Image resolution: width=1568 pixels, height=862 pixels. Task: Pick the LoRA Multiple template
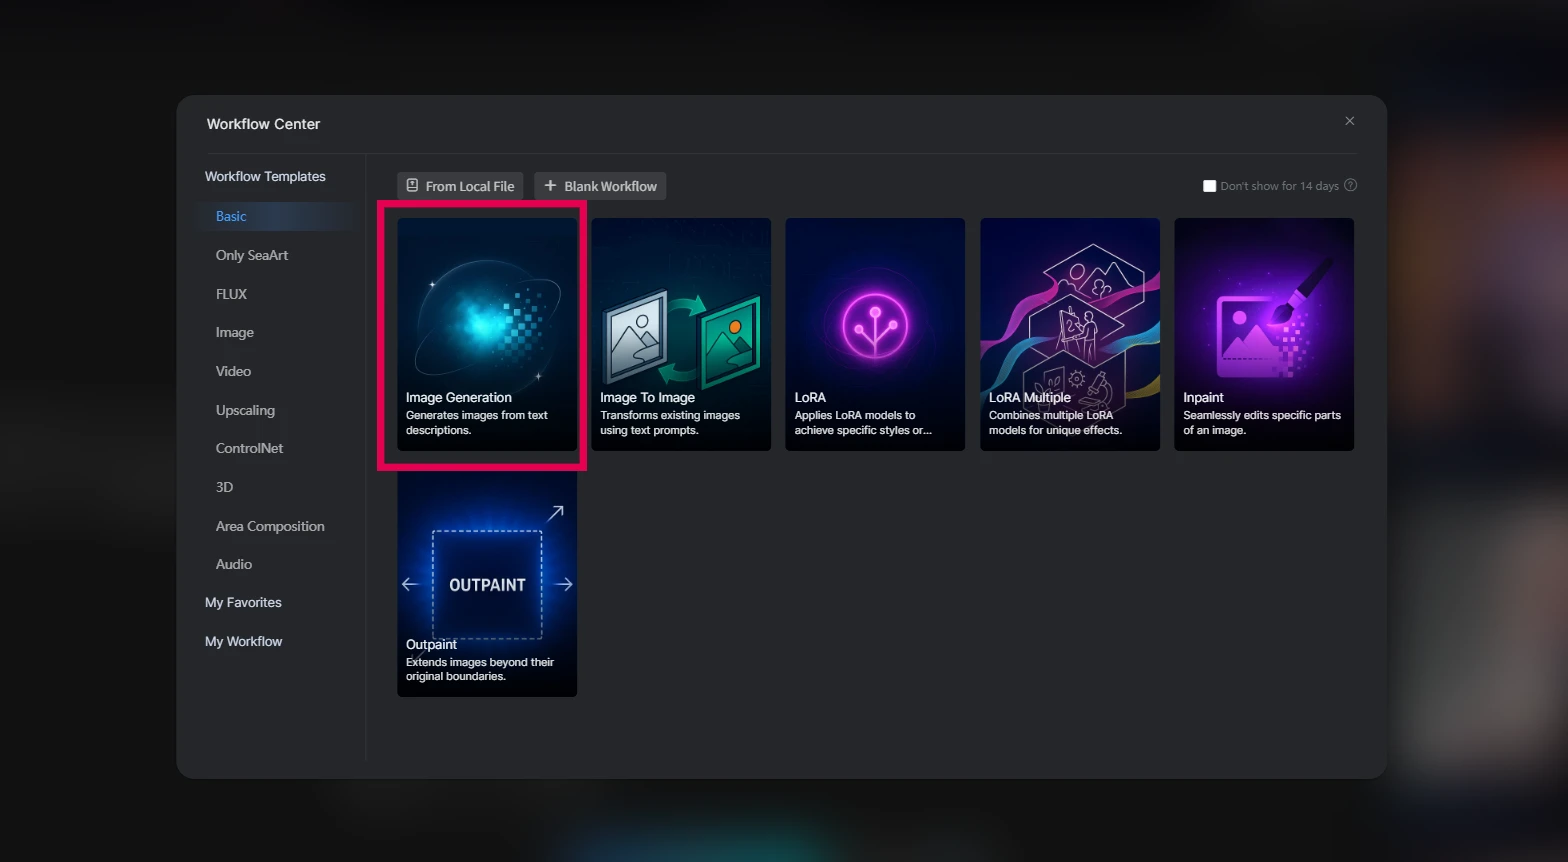(1069, 334)
